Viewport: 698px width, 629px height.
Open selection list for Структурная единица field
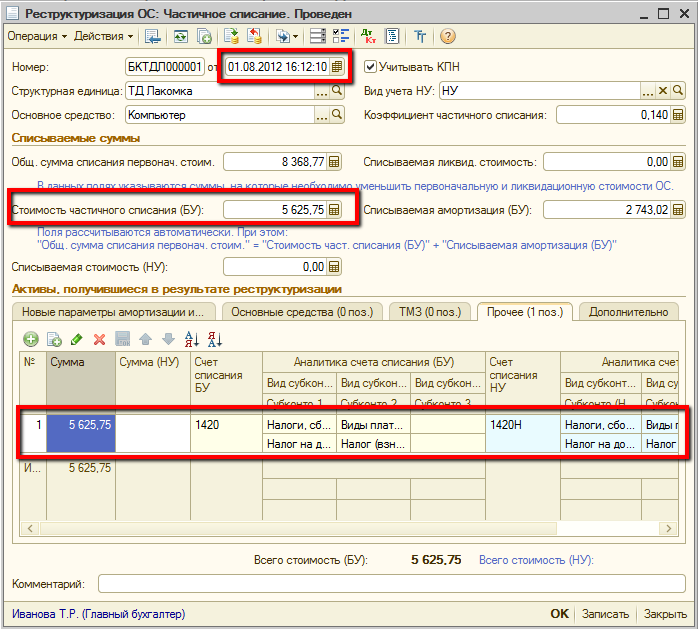pyautogui.click(x=322, y=91)
